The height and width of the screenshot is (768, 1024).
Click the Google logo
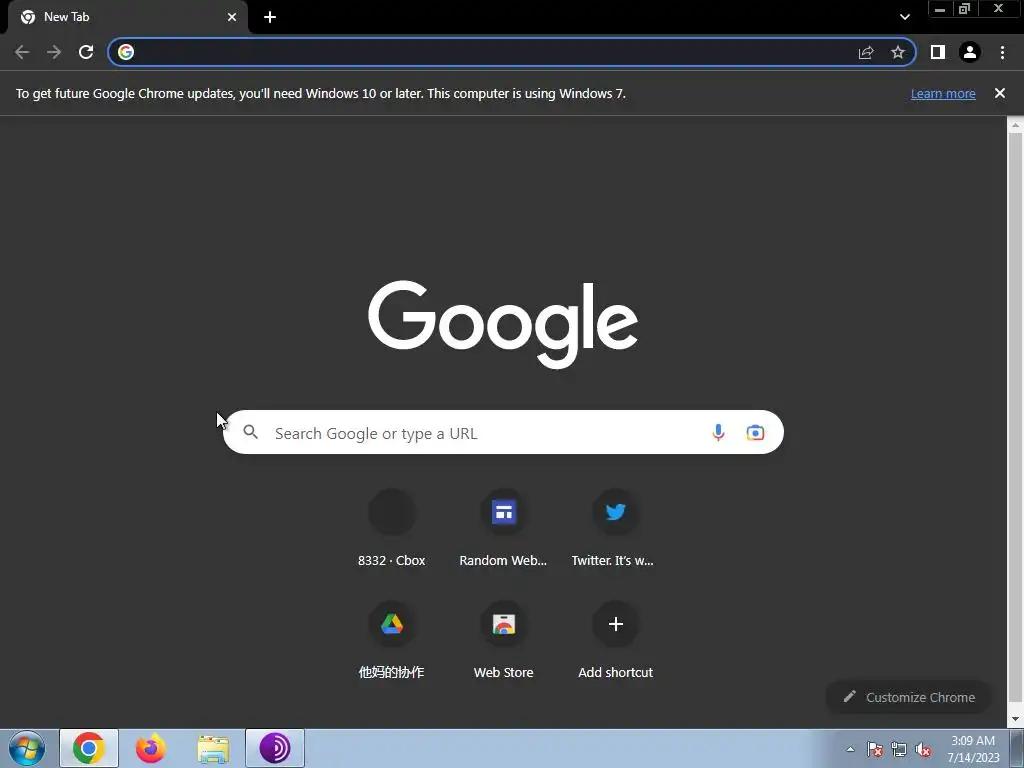pos(503,325)
